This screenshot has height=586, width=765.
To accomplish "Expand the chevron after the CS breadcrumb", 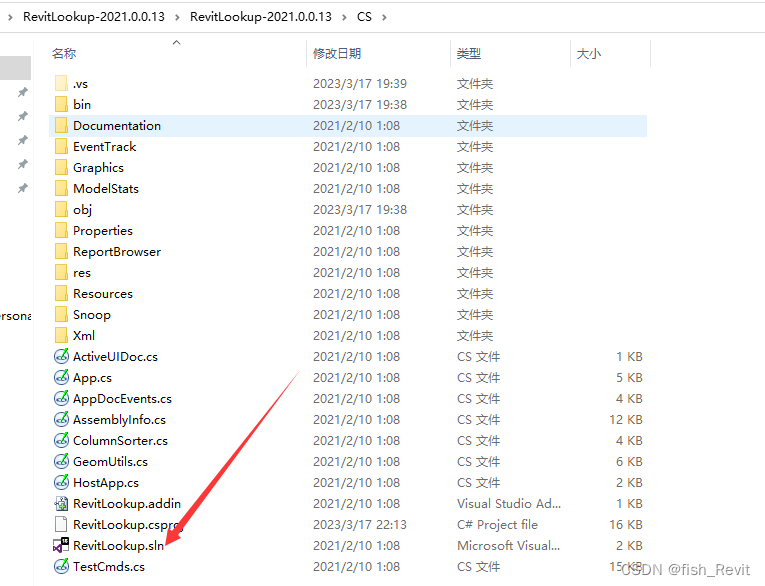I will [384, 17].
